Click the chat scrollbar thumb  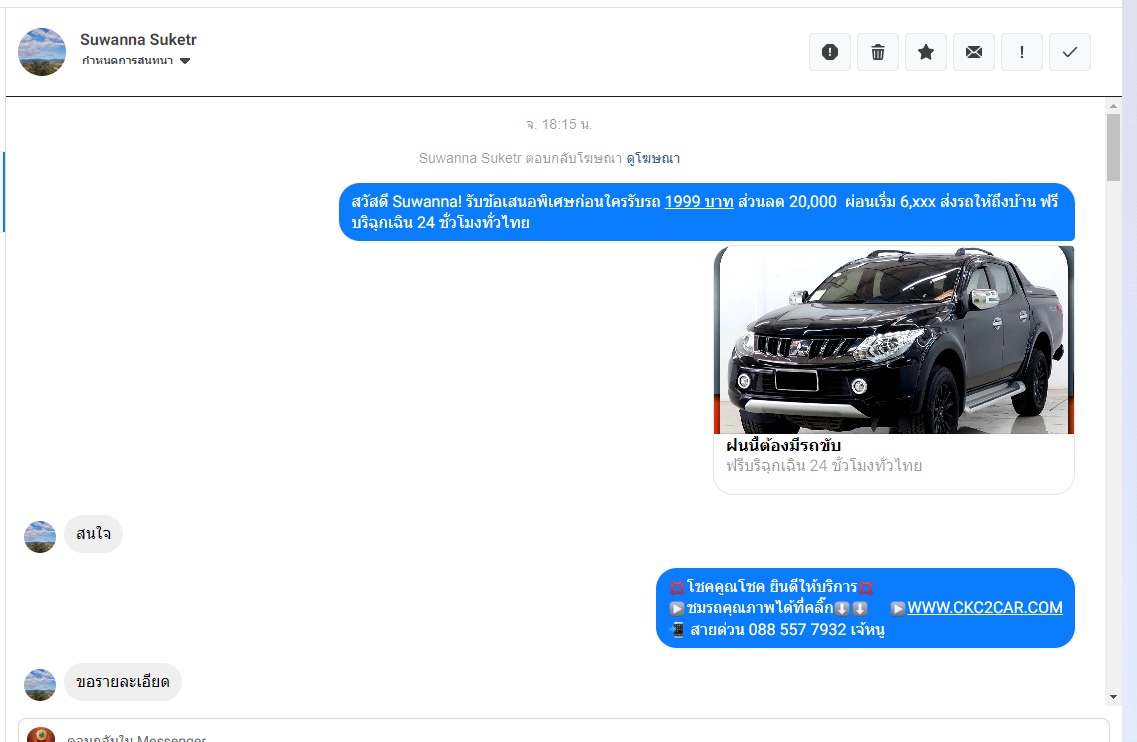coord(1113,147)
